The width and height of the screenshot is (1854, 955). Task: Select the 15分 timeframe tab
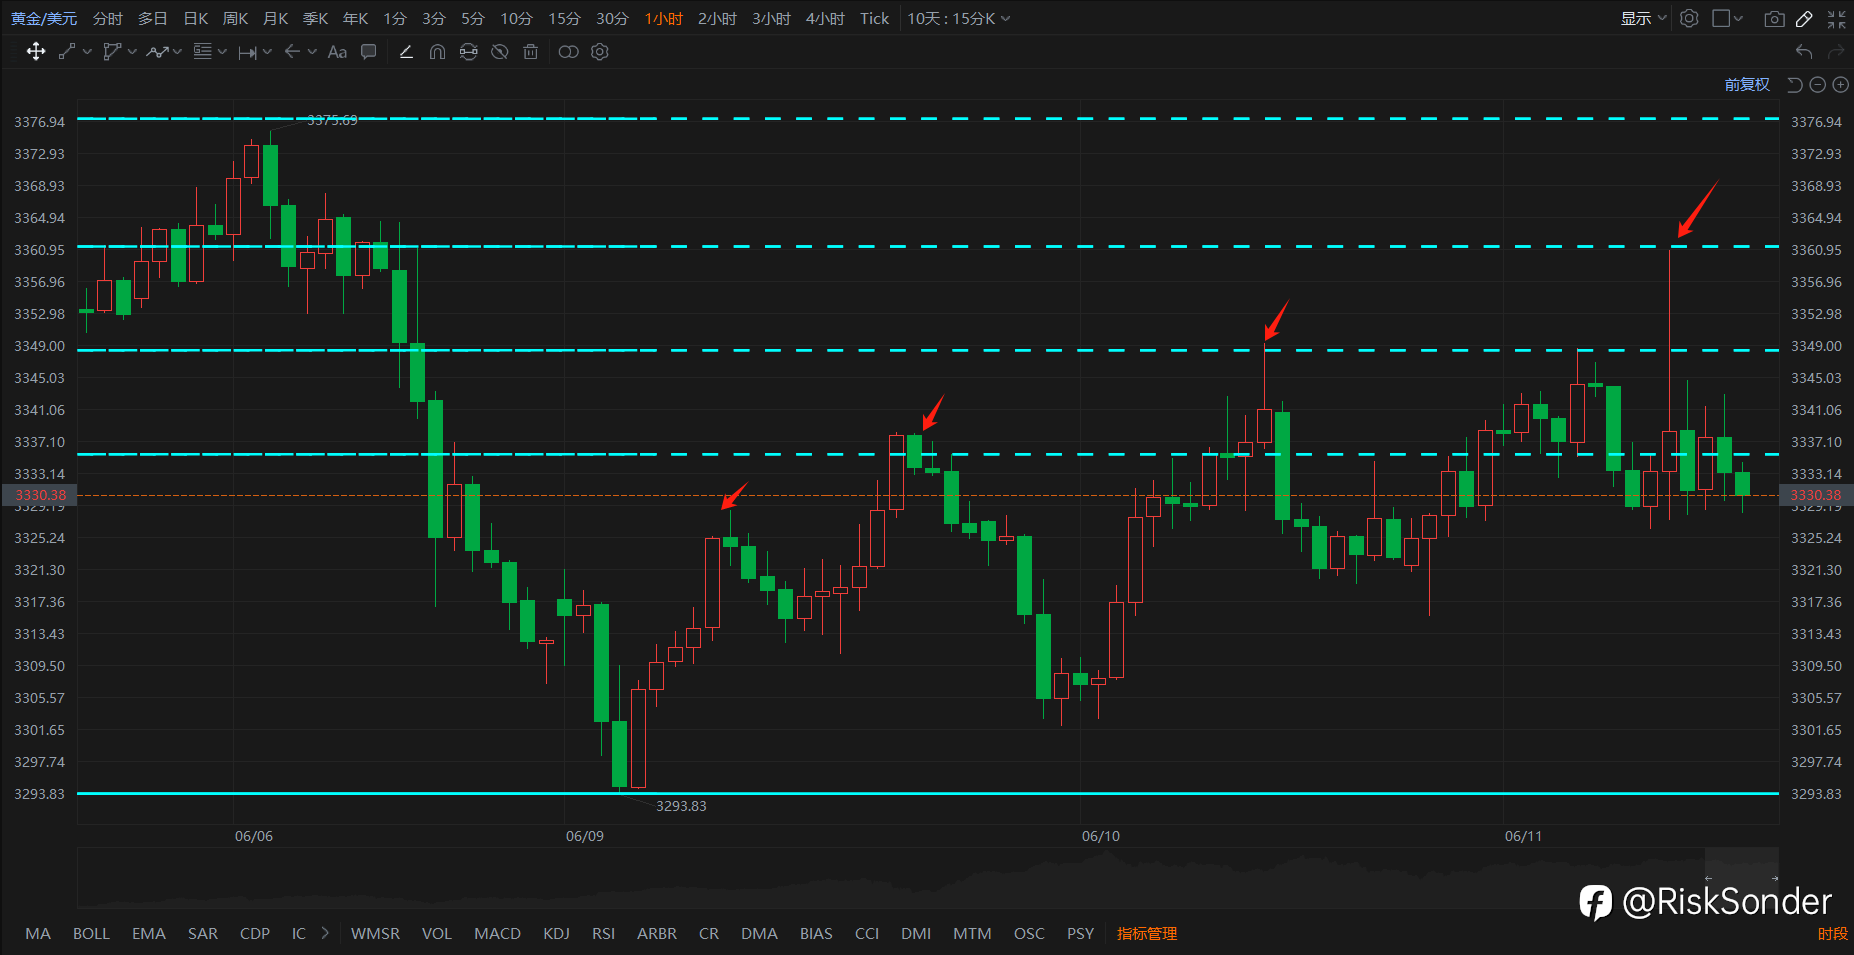pos(564,18)
